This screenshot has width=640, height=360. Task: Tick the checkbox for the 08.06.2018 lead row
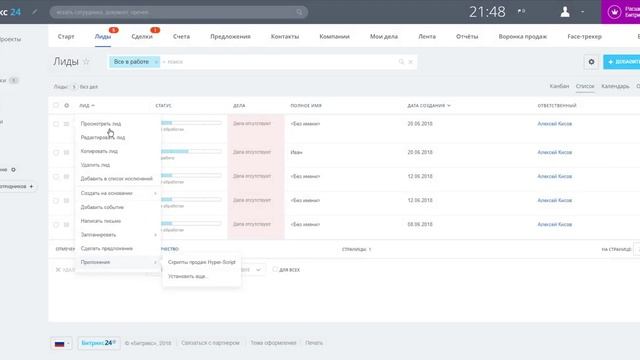(x=56, y=224)
